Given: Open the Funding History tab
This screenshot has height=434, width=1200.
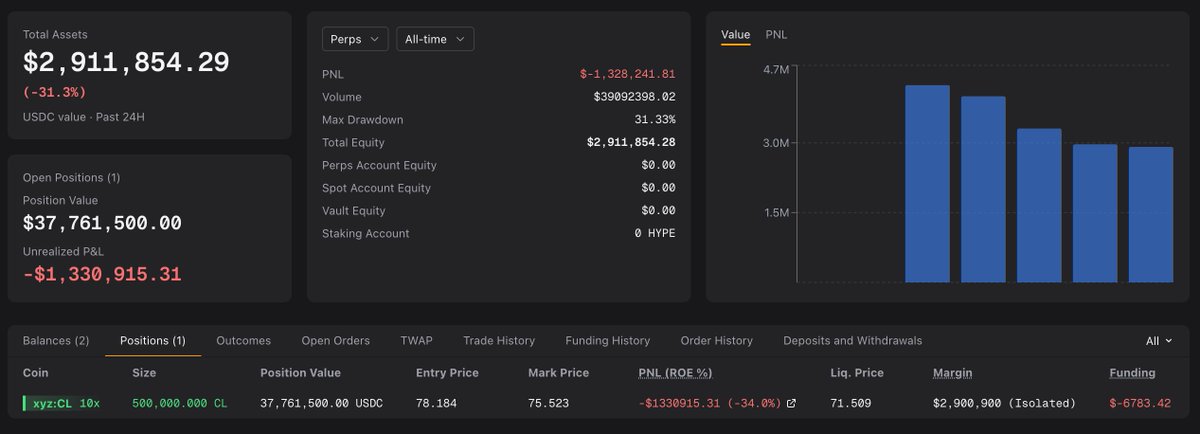Looking at the screenshot, I should (608, 341).
